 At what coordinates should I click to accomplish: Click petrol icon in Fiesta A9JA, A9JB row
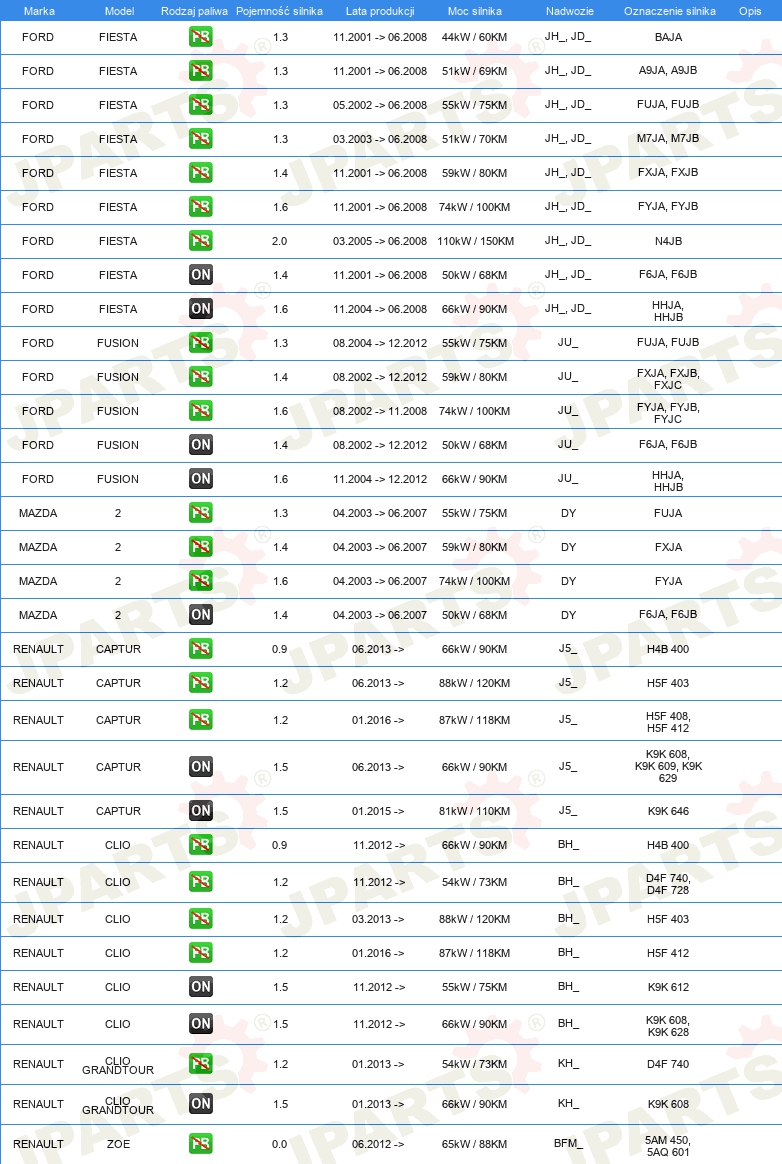point(201,71)
